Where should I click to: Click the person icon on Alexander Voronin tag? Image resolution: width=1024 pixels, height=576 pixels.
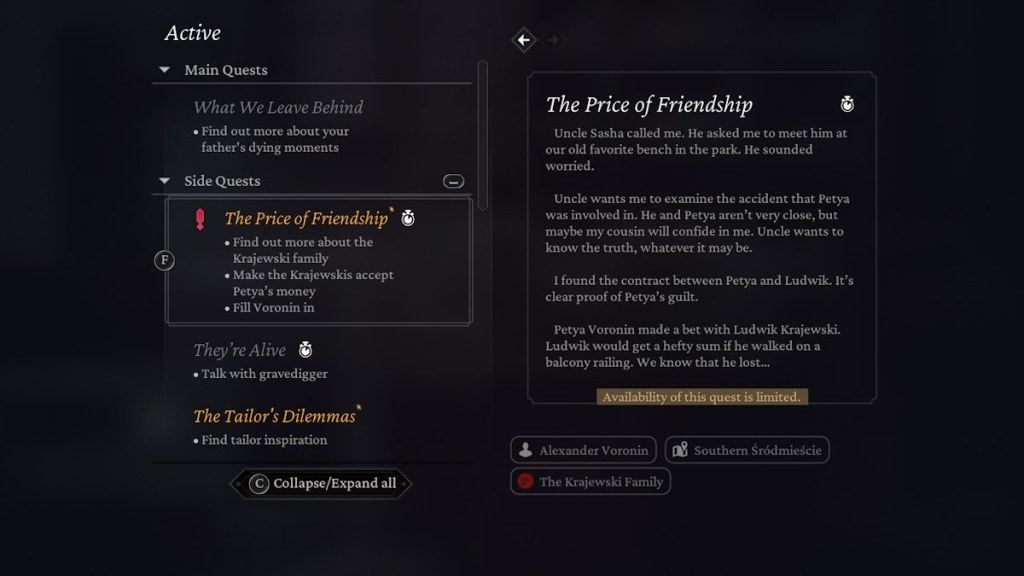(x=526, y=450)
